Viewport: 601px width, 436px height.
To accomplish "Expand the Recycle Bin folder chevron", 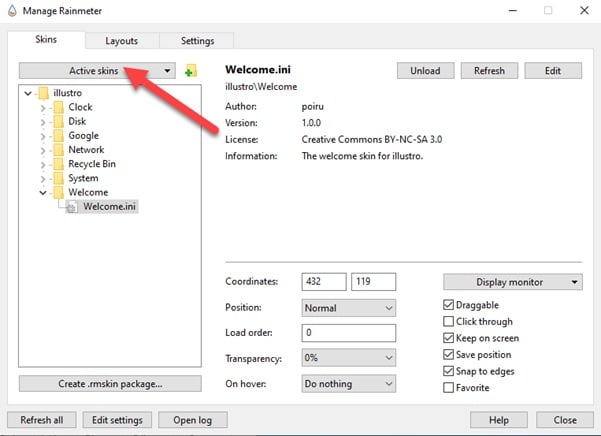I will coord(43,165).
